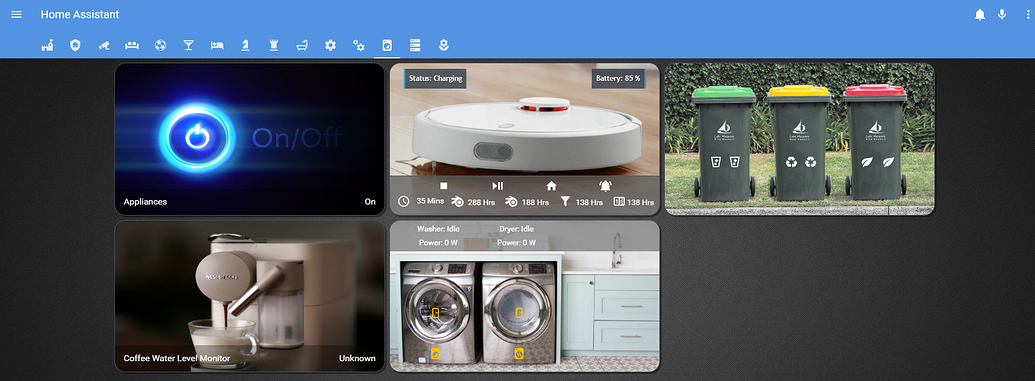
Task: Open the chess rook tab
Action: 273,45
